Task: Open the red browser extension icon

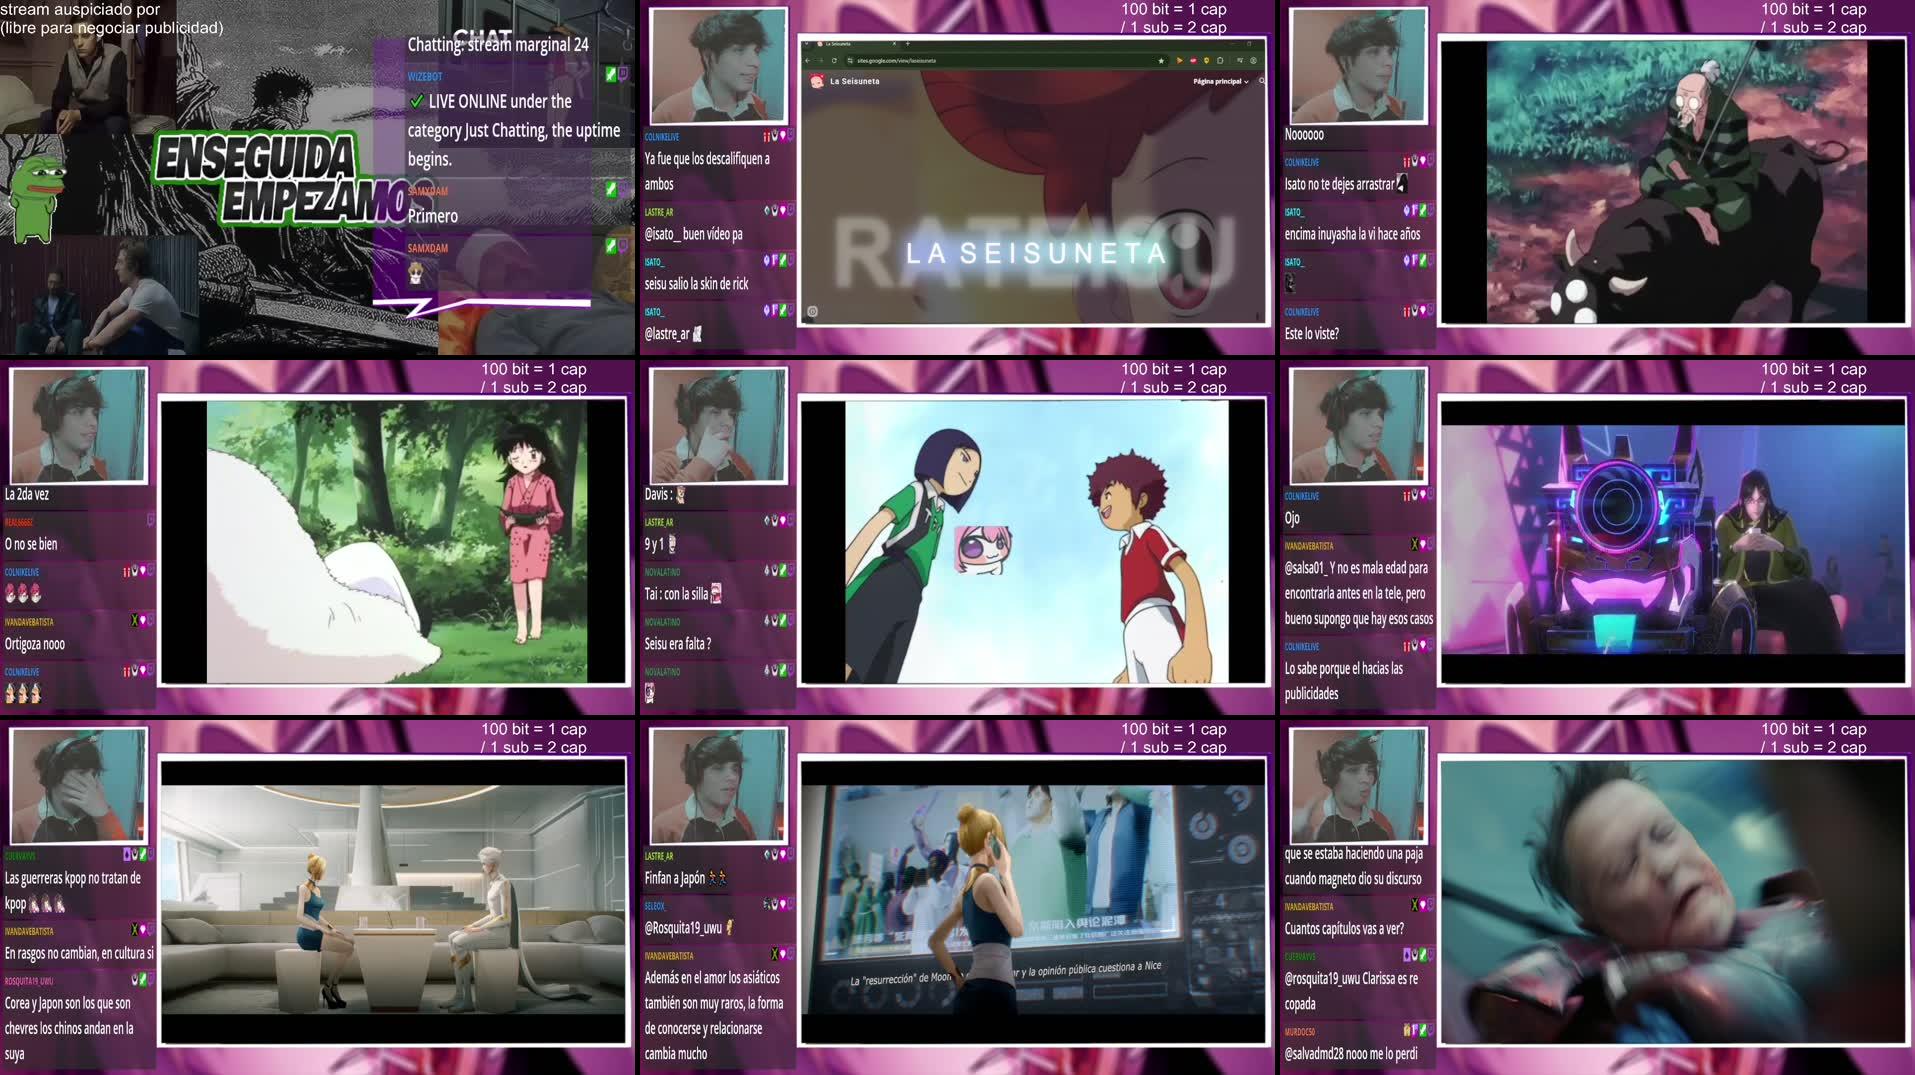Action: coord(1193,60)
